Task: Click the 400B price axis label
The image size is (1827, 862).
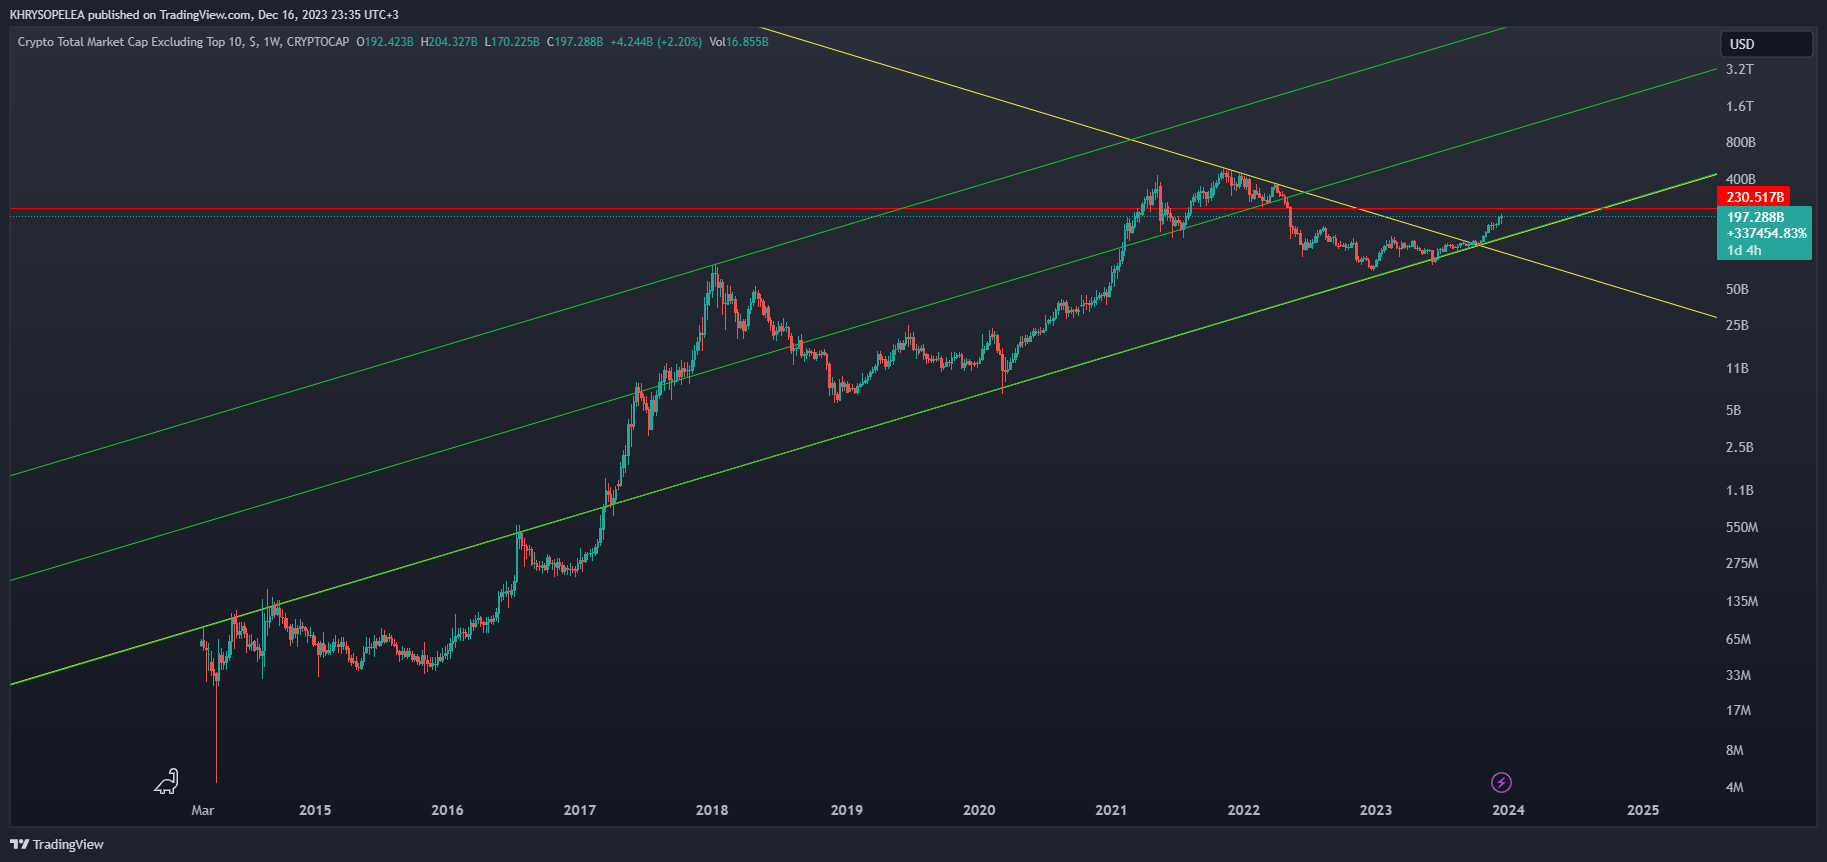Action: (1740, 179)
